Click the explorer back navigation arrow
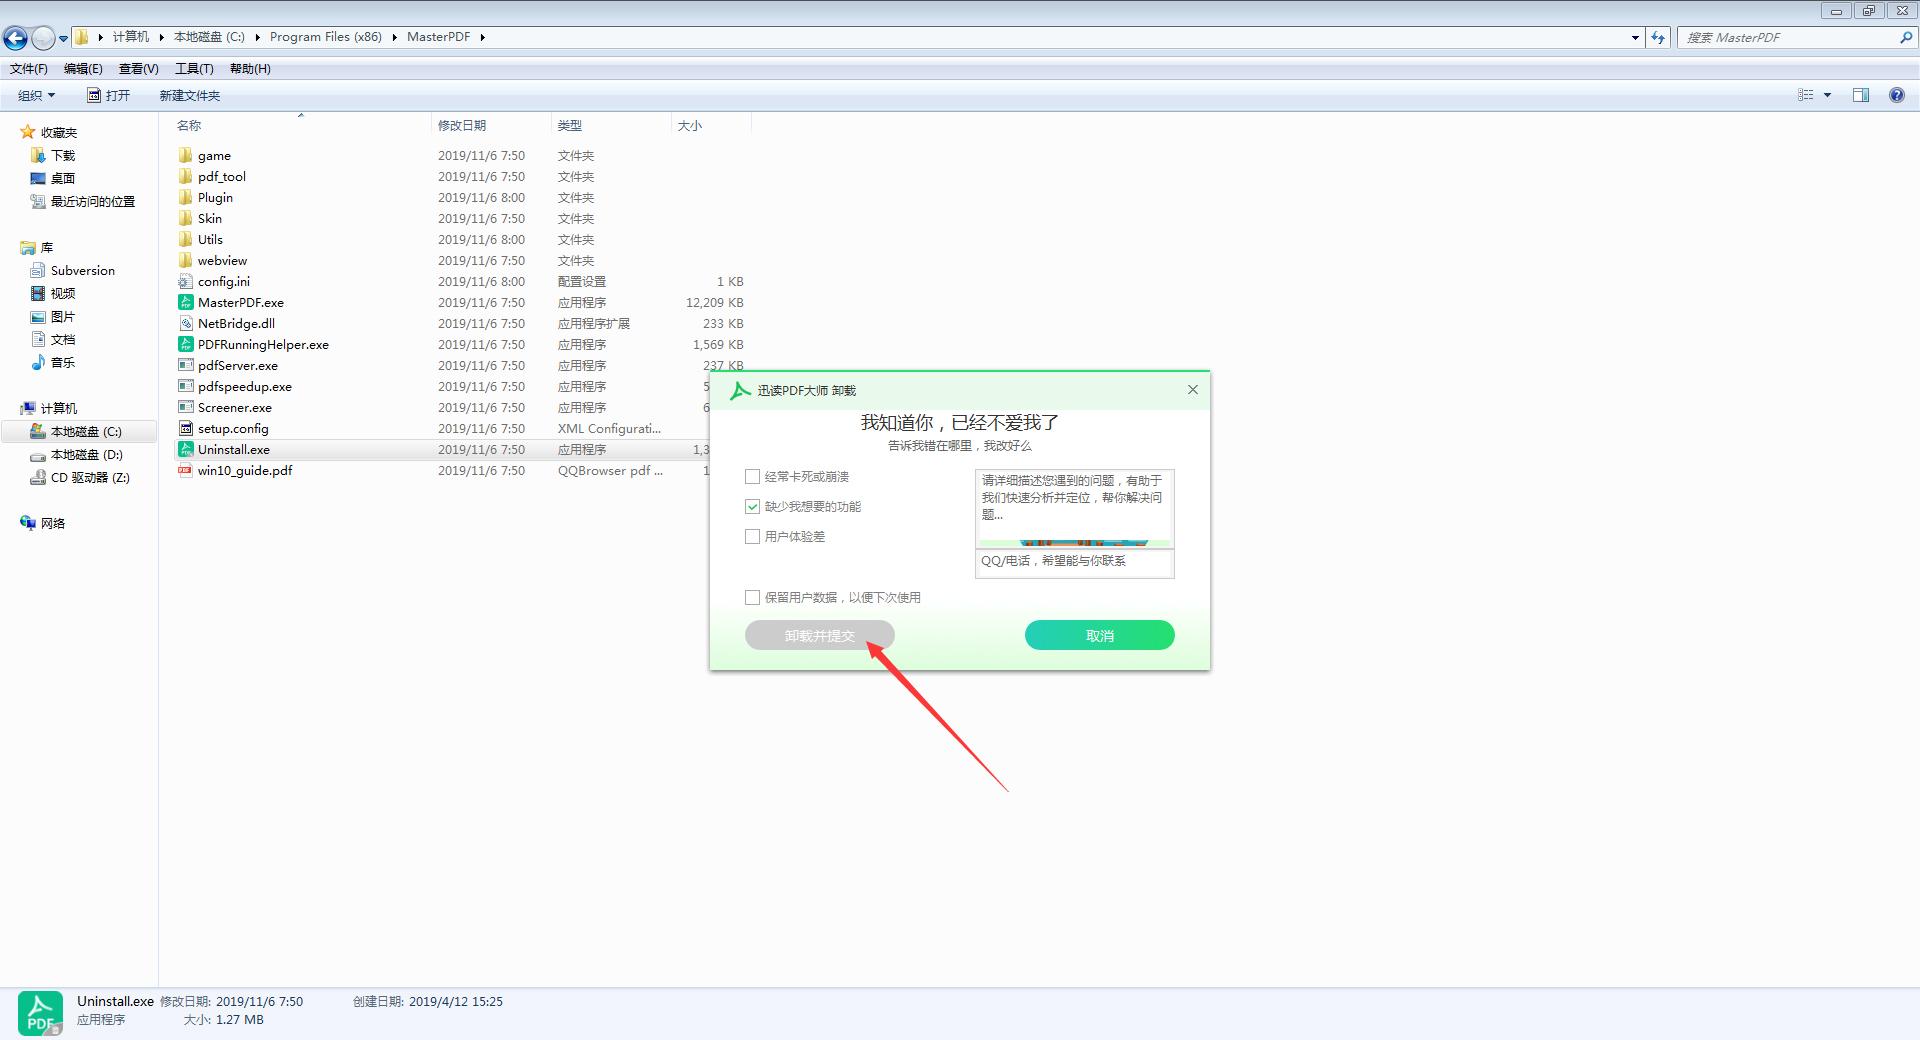 tap(16, 38)
